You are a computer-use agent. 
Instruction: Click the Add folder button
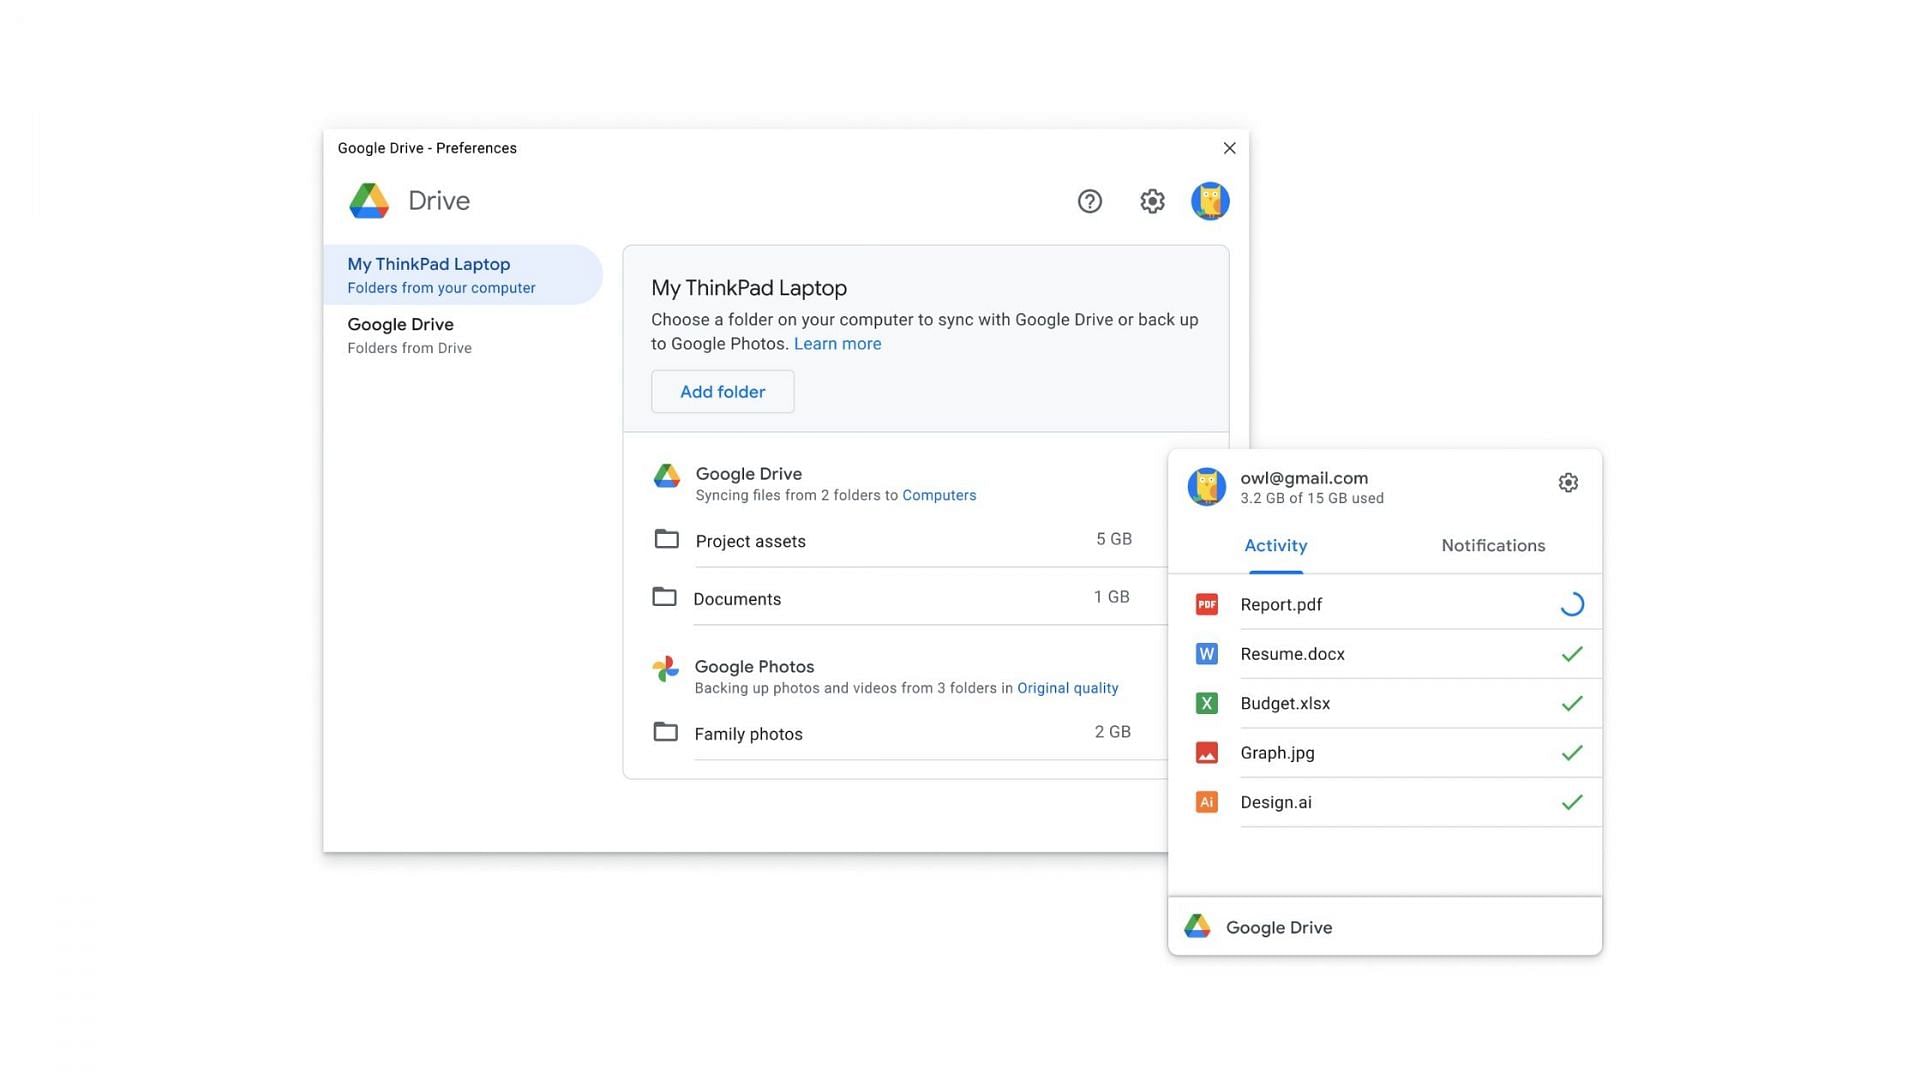722,392
